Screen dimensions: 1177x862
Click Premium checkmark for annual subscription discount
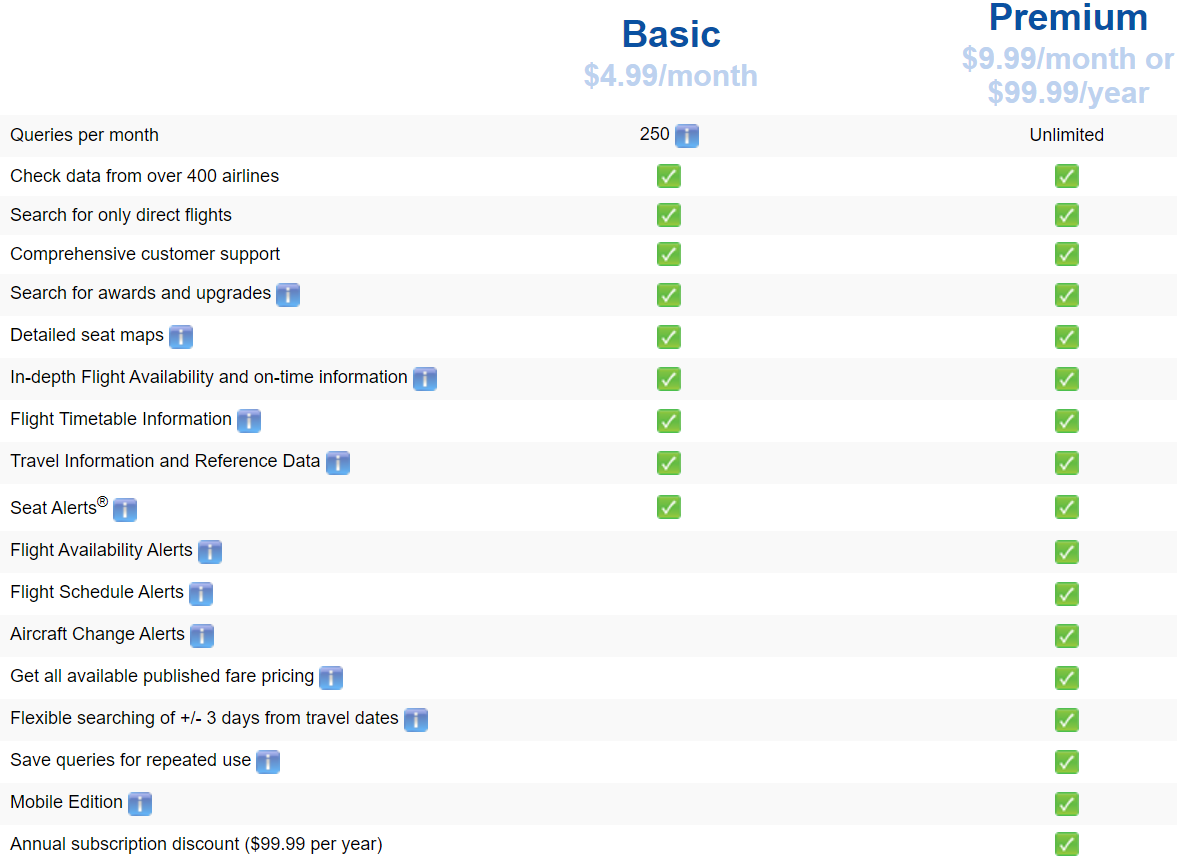click(x=1067, y=844)
